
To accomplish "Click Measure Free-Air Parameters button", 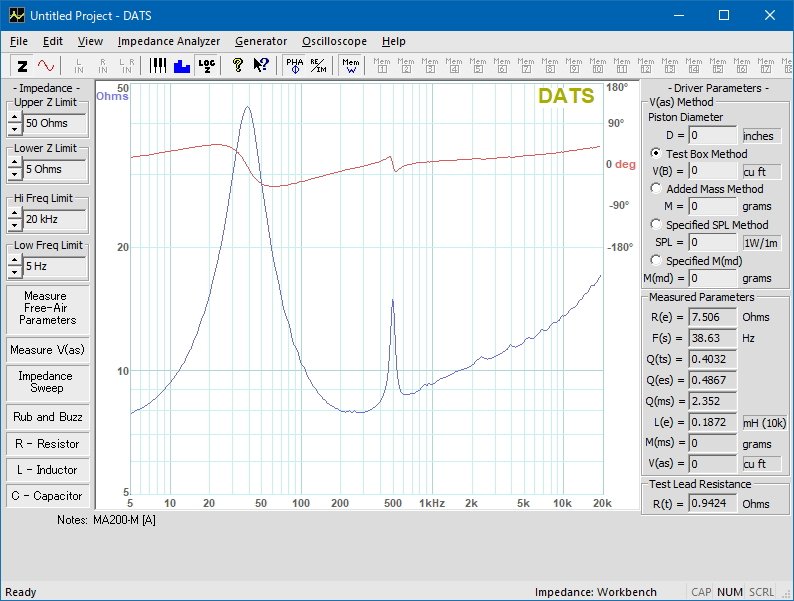I will coord(48,308).
